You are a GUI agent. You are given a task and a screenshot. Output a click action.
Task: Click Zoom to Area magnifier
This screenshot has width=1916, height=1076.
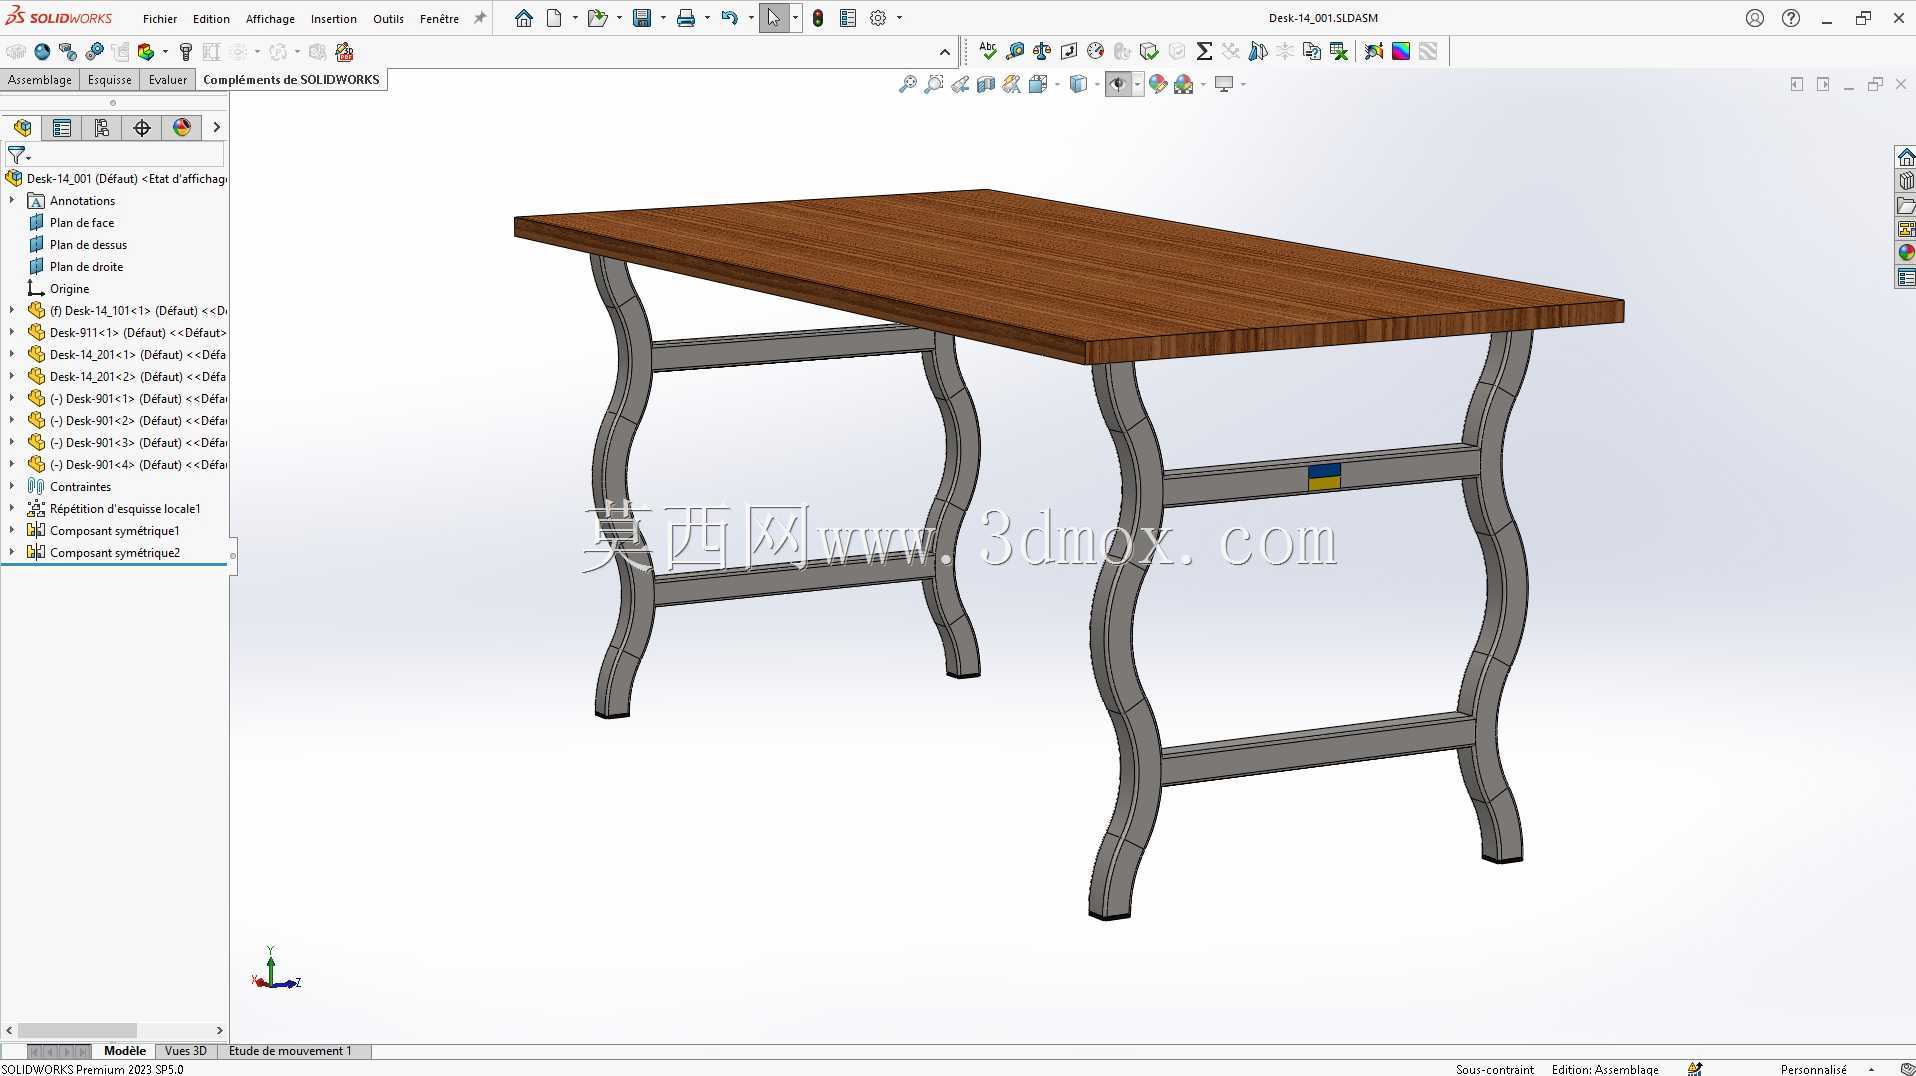click(934, 84)
